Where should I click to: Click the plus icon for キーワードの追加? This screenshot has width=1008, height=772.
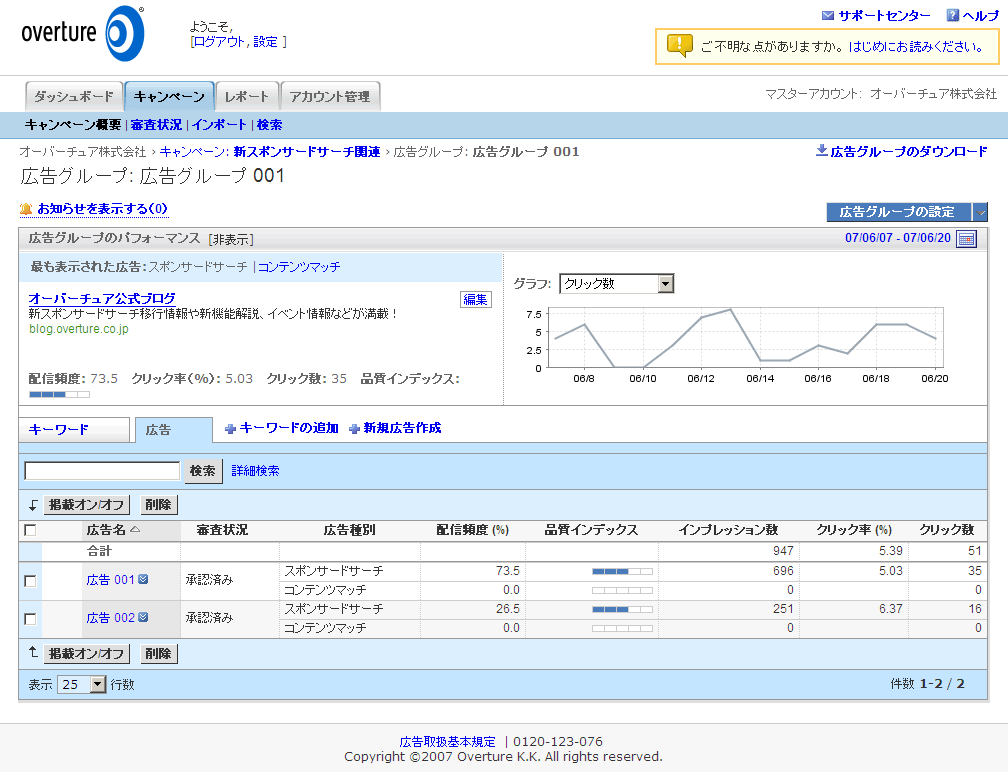(x=230, y=429)
